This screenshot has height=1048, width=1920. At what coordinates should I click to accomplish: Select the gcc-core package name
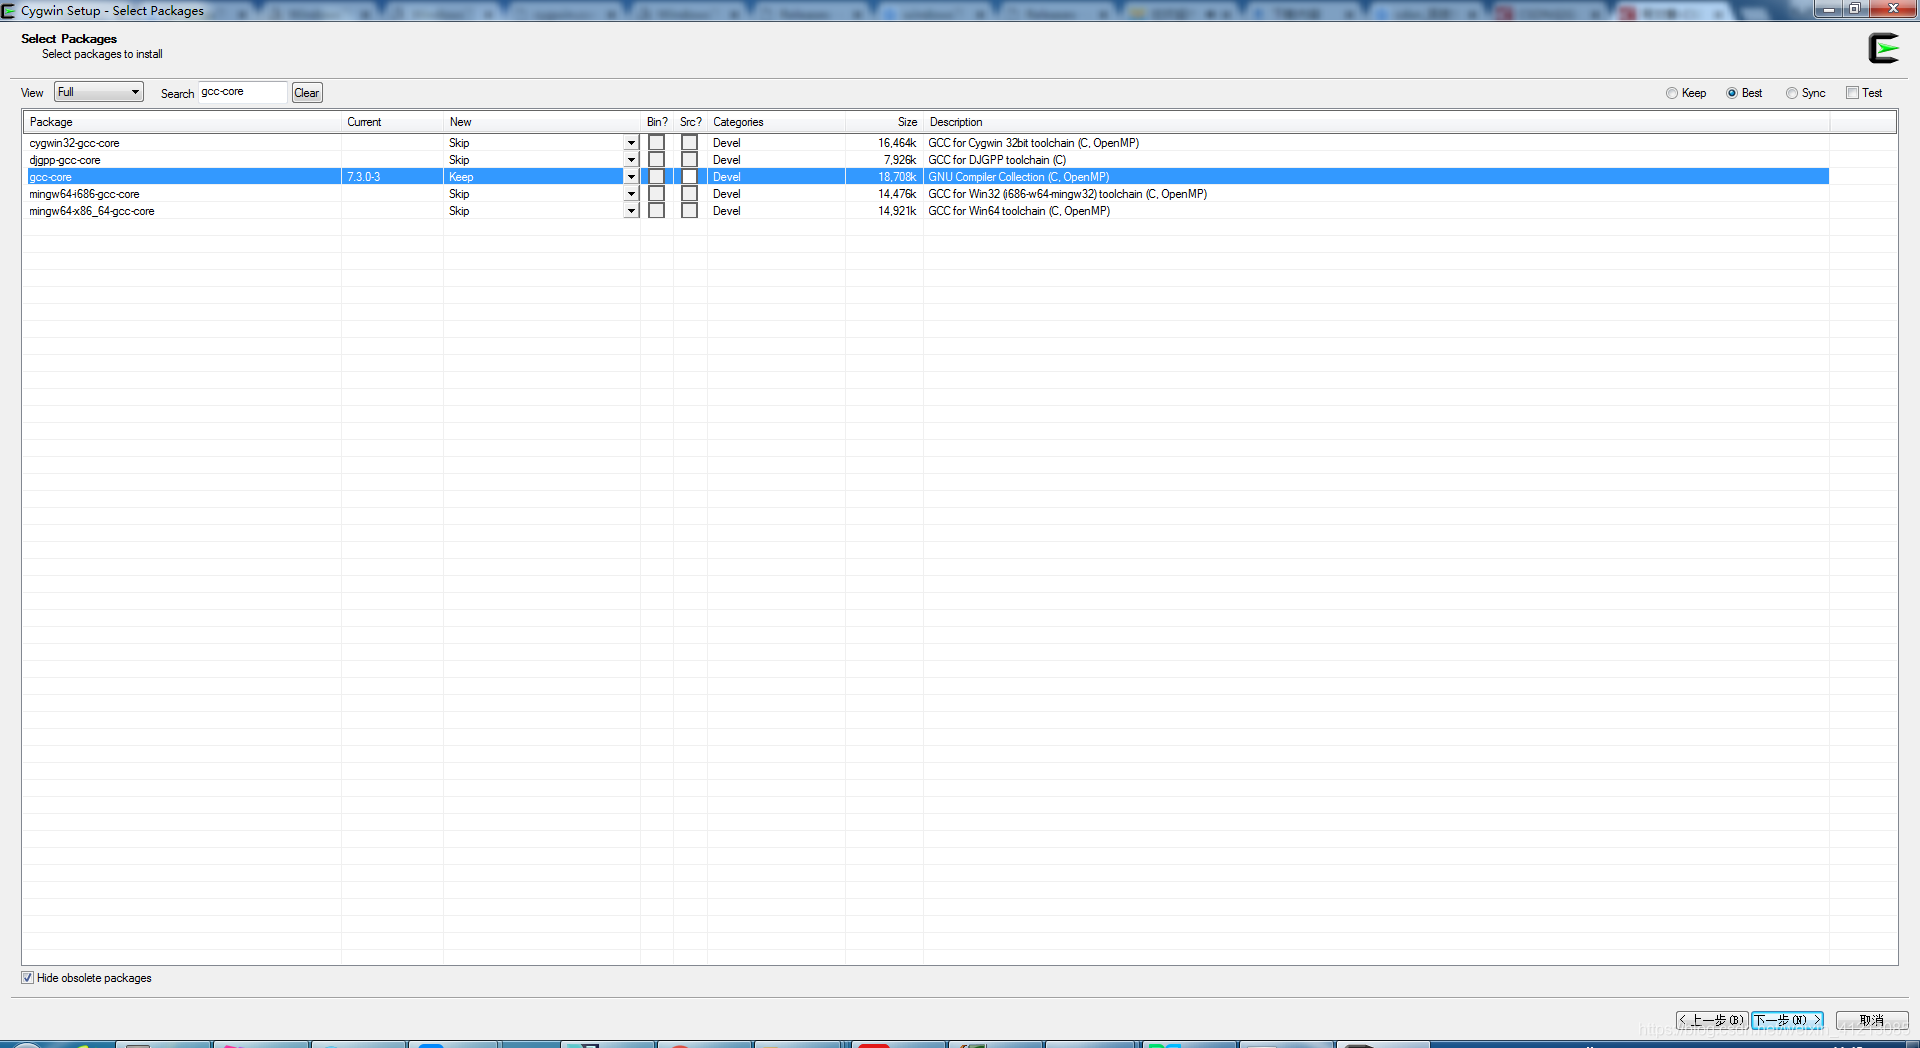coord(50,177)
